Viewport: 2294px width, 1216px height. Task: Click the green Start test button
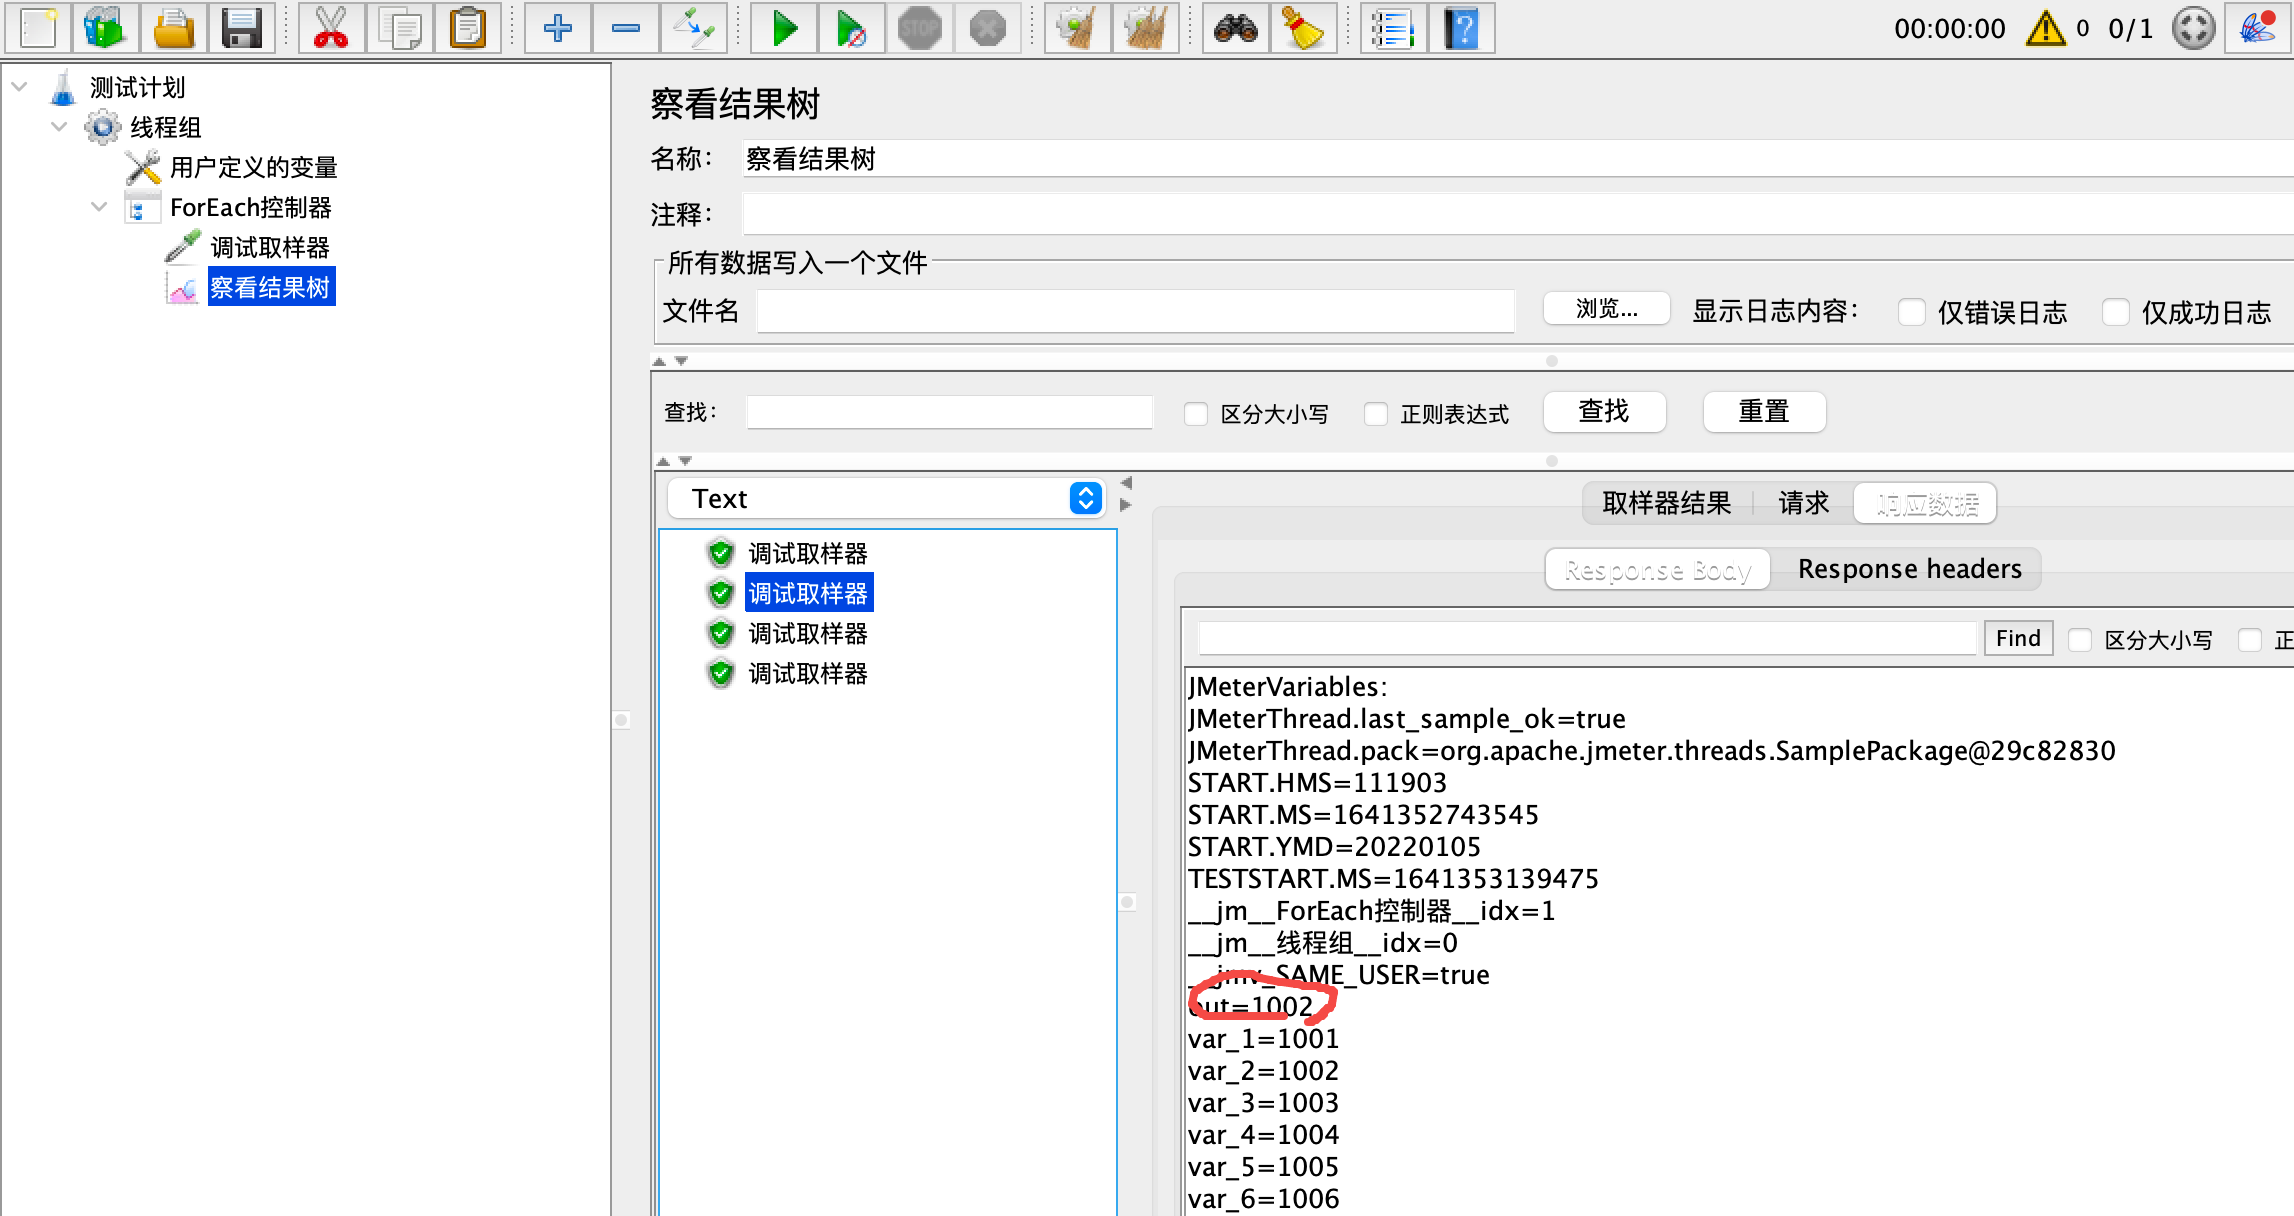click(x=785, y=28)
